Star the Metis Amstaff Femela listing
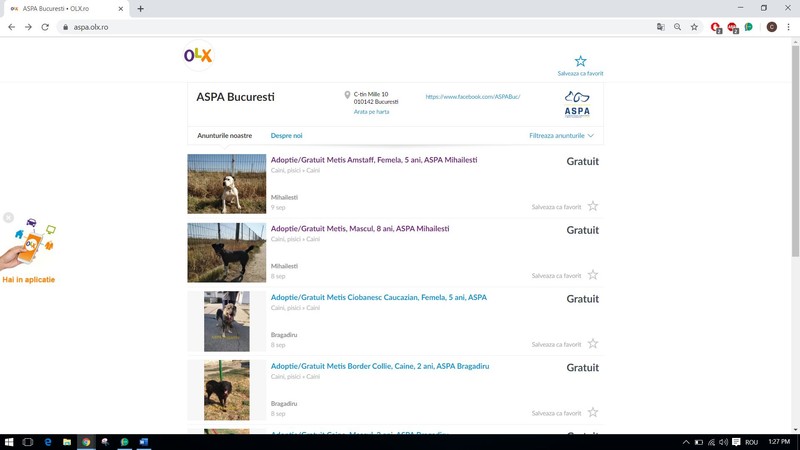The height and width of the screenshot is (450, 800). [592, 206]
